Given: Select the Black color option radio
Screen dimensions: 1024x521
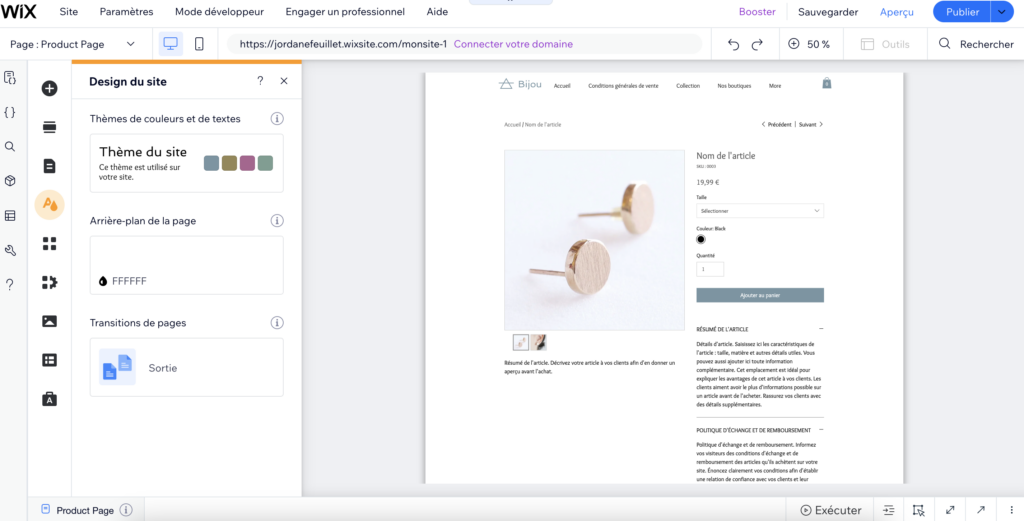Looking at the screenshot, I should pos(701,239).
